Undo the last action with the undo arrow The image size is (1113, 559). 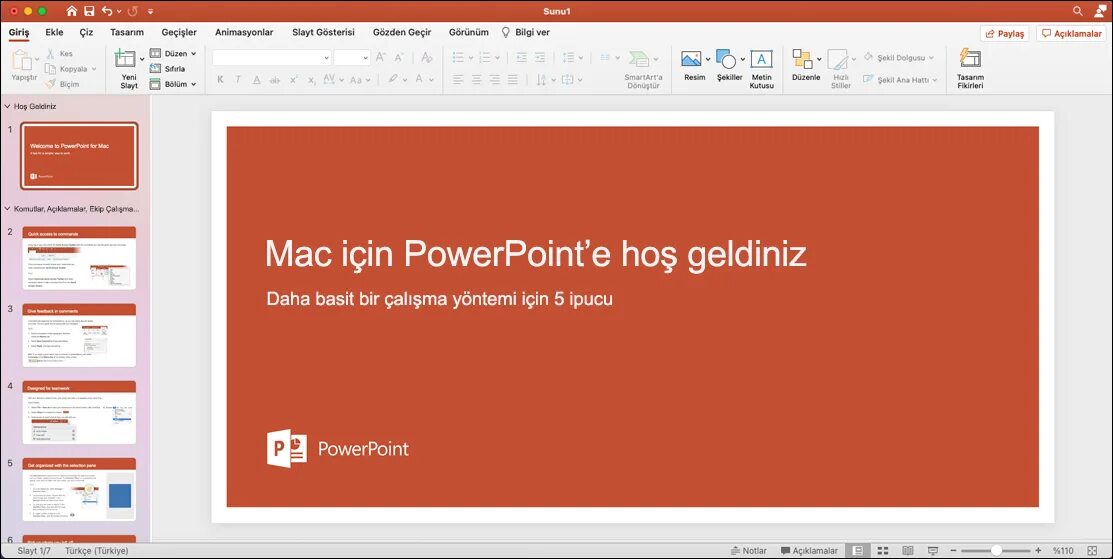pyautogui.click(x=106, y=11)
